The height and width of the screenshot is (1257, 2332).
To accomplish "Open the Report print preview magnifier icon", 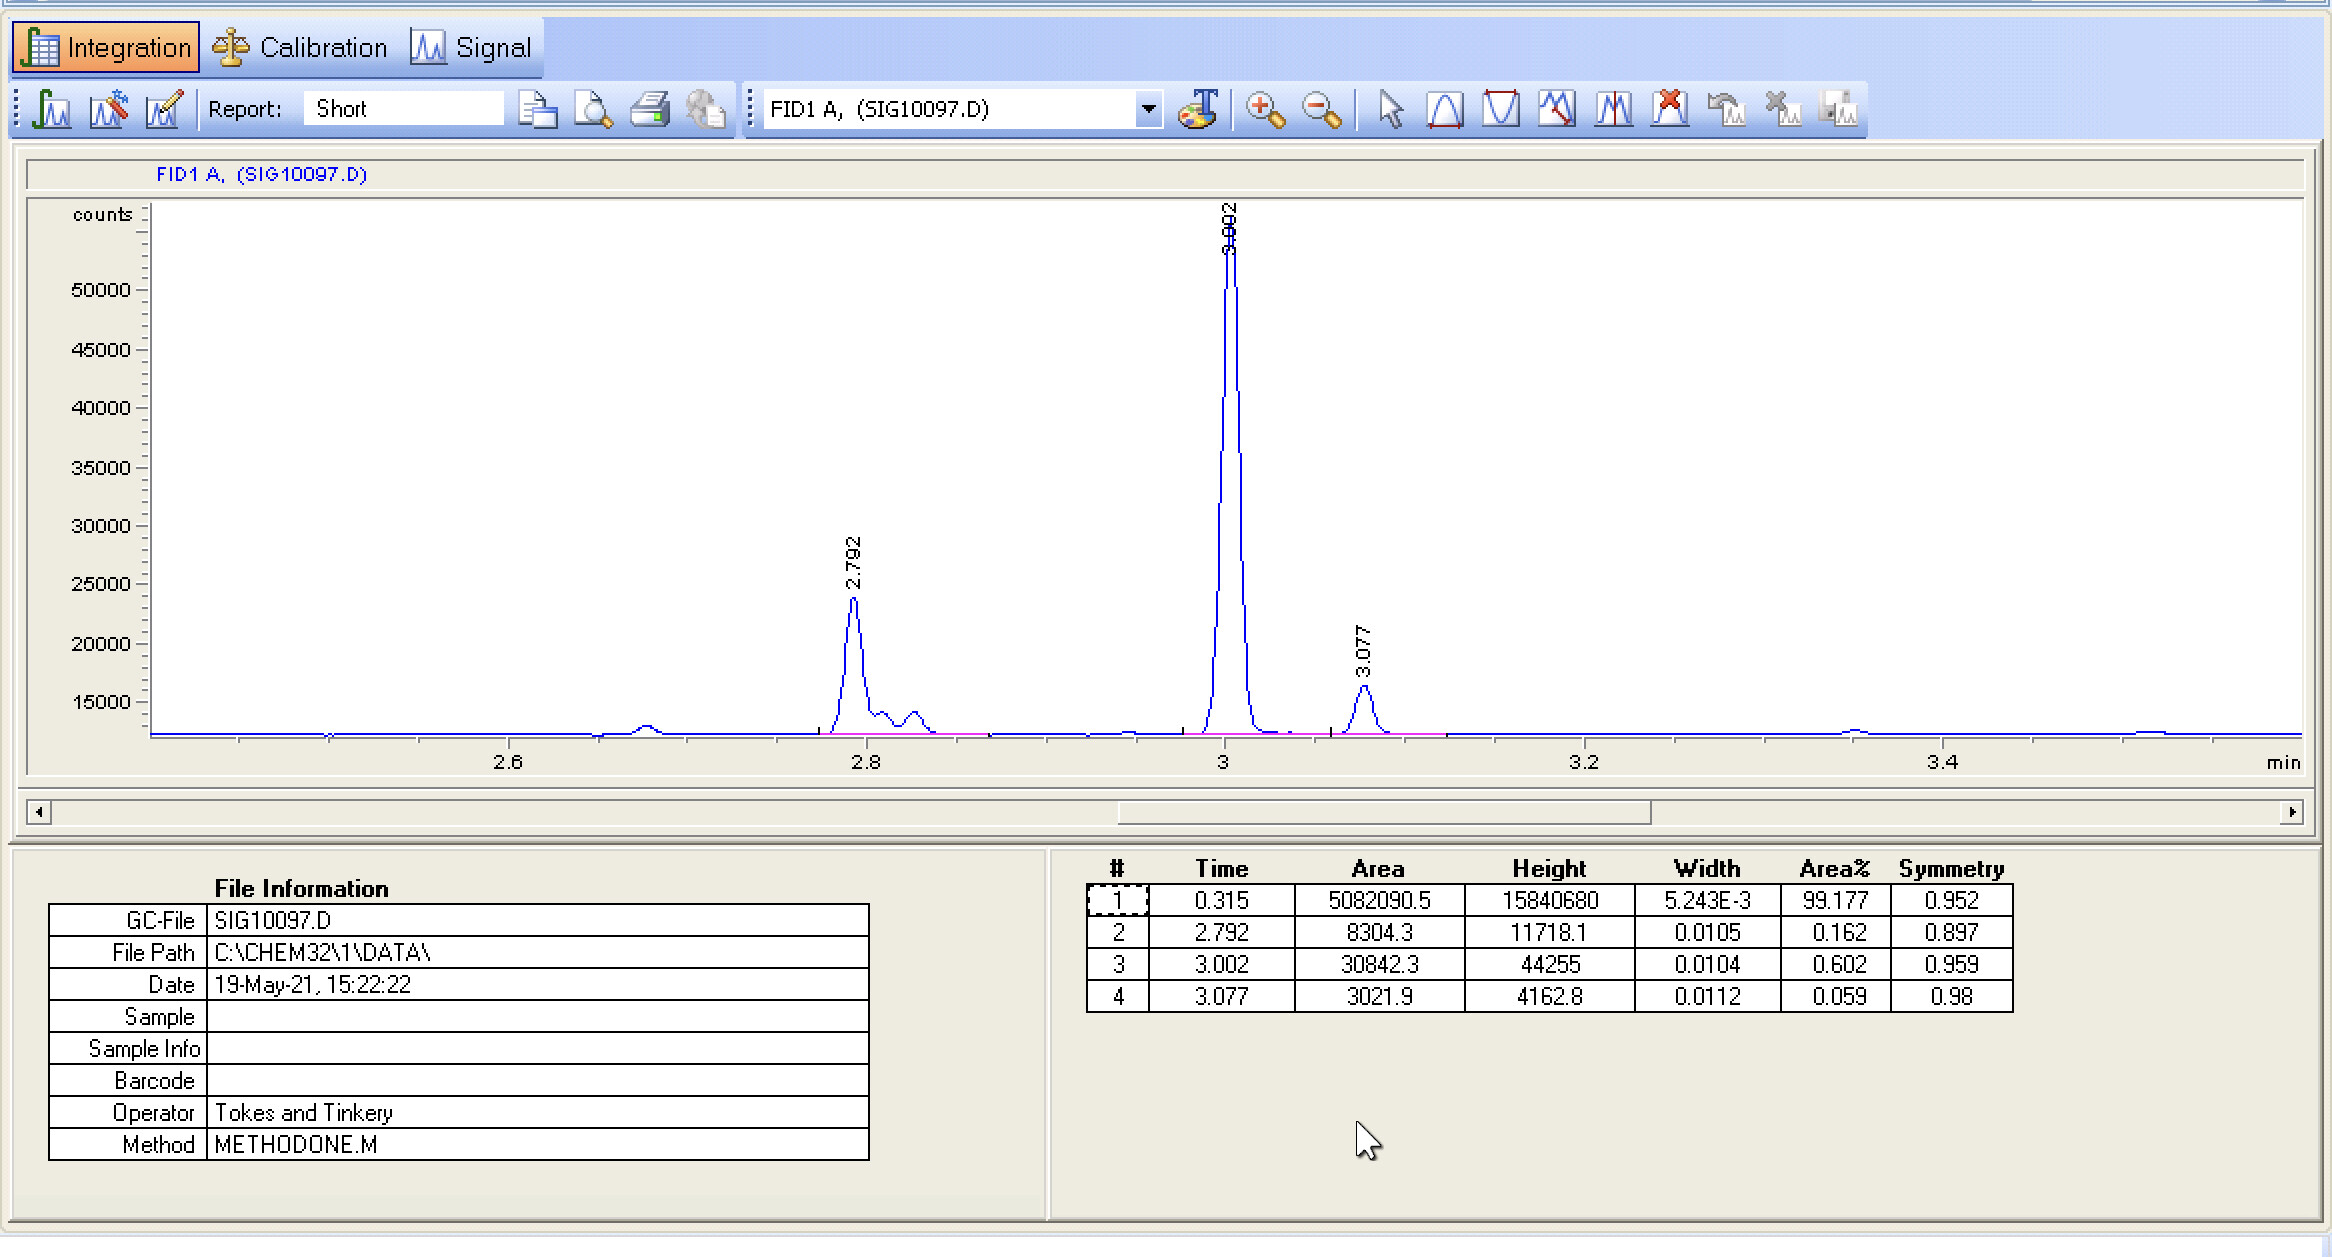I will [x=594, y=109].
